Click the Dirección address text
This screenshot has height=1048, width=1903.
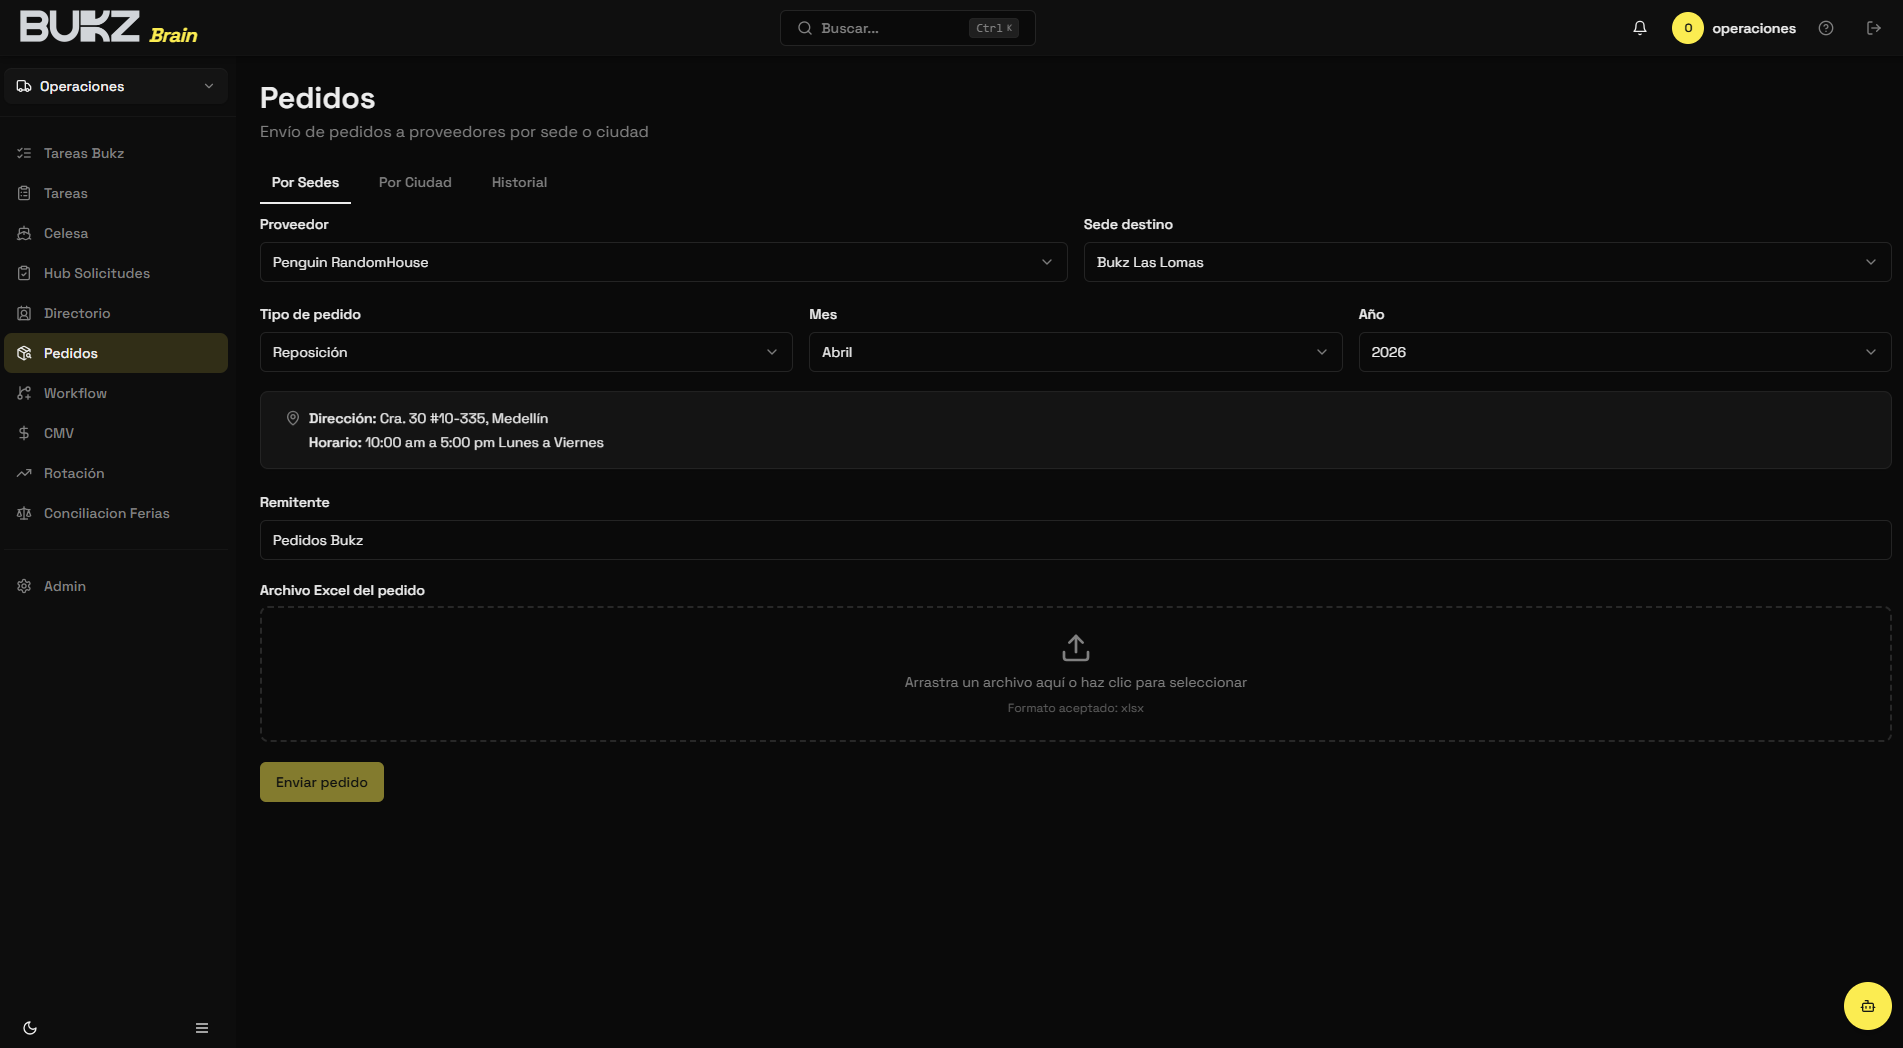(x=428, y=418)
